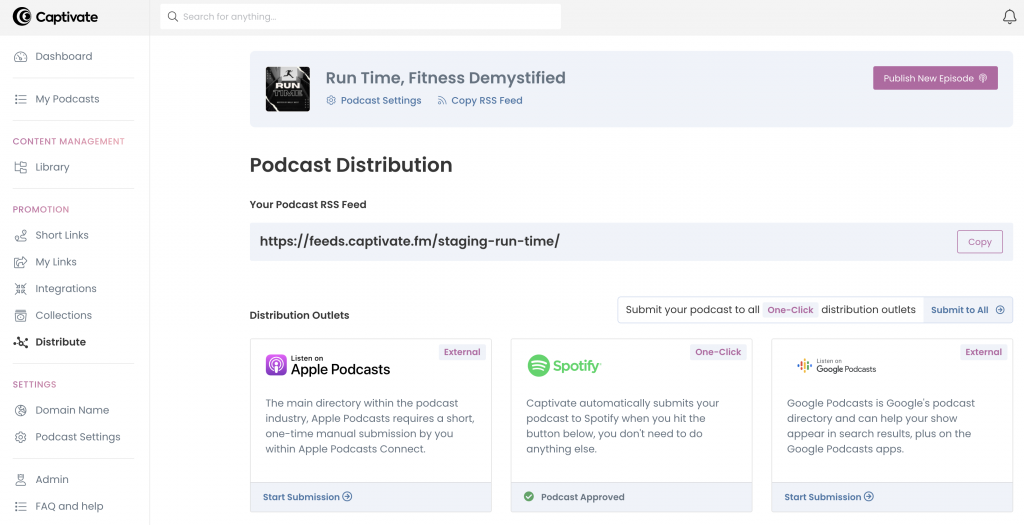Open FAQ and help page
The height and width of the screenshot is (525, 1024).
(x=69, y=506)
